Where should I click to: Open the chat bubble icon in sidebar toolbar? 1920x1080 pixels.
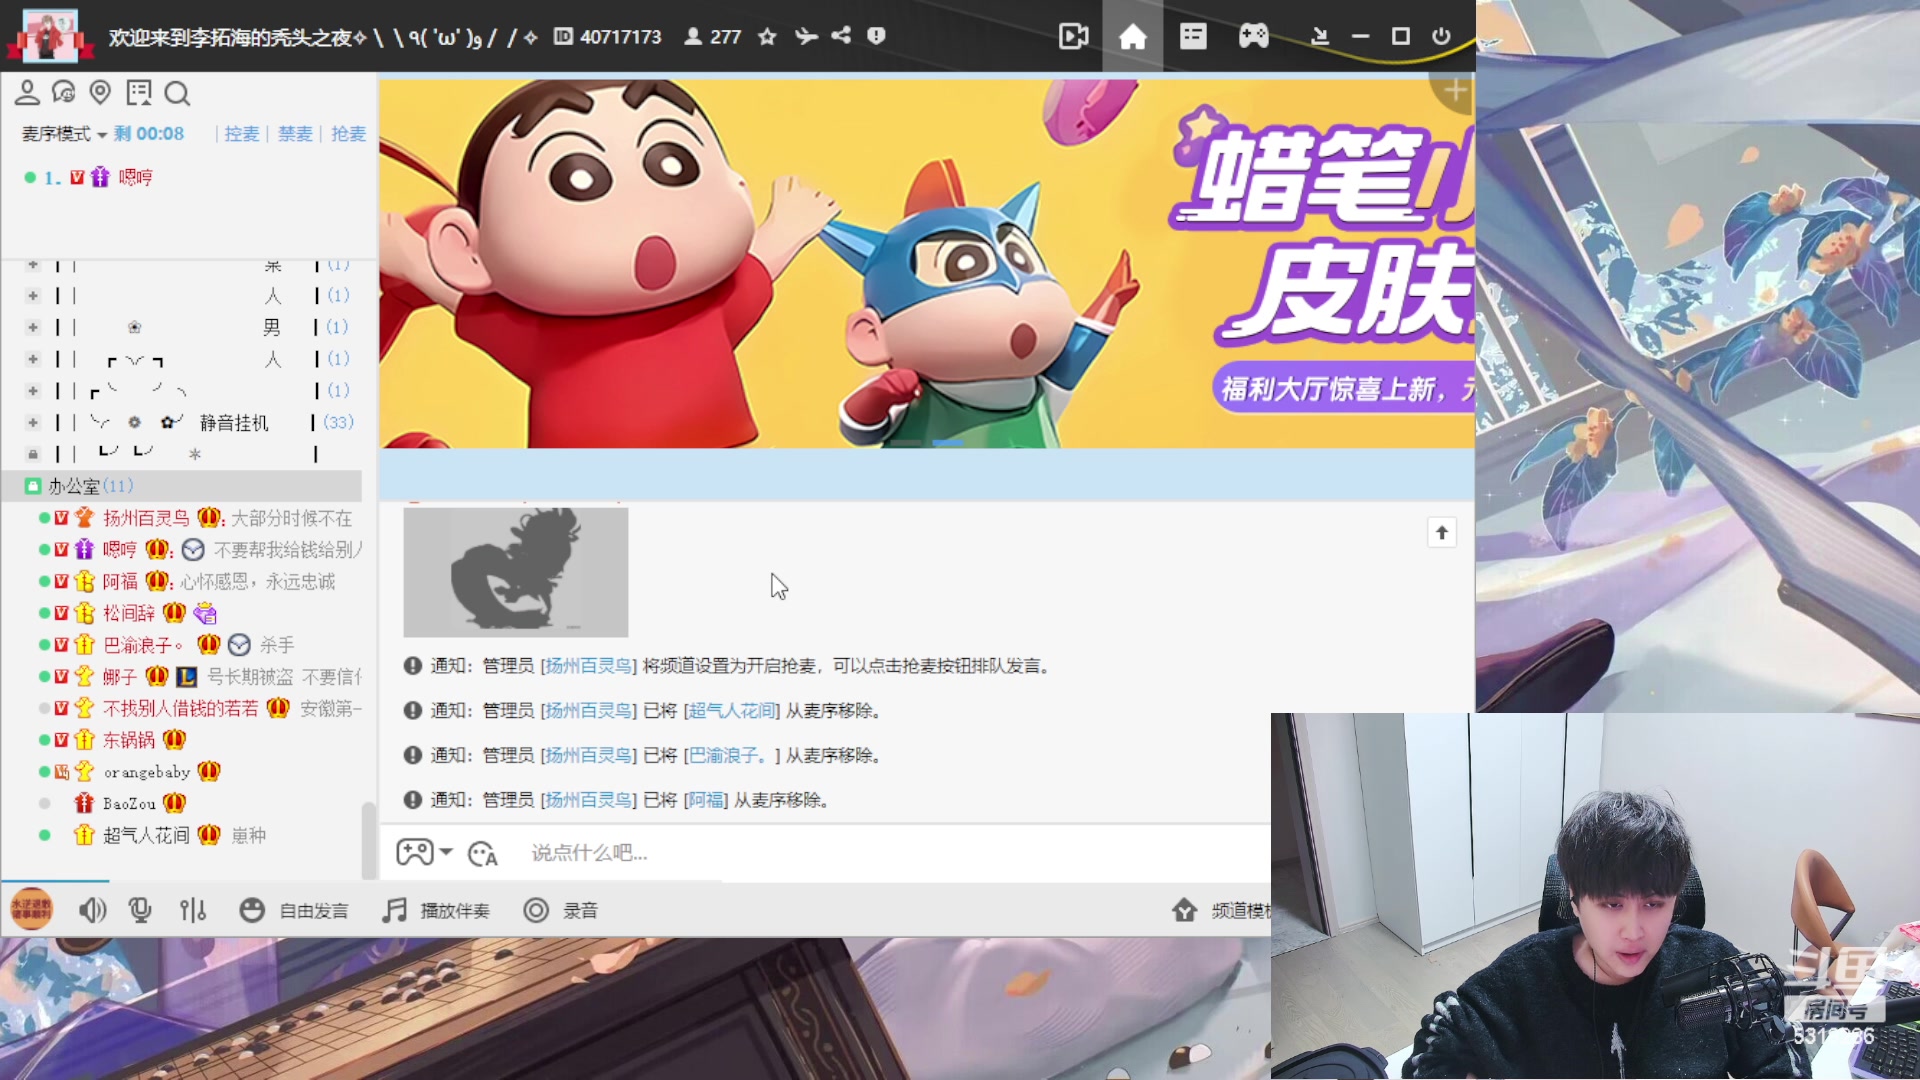(63, 93)
